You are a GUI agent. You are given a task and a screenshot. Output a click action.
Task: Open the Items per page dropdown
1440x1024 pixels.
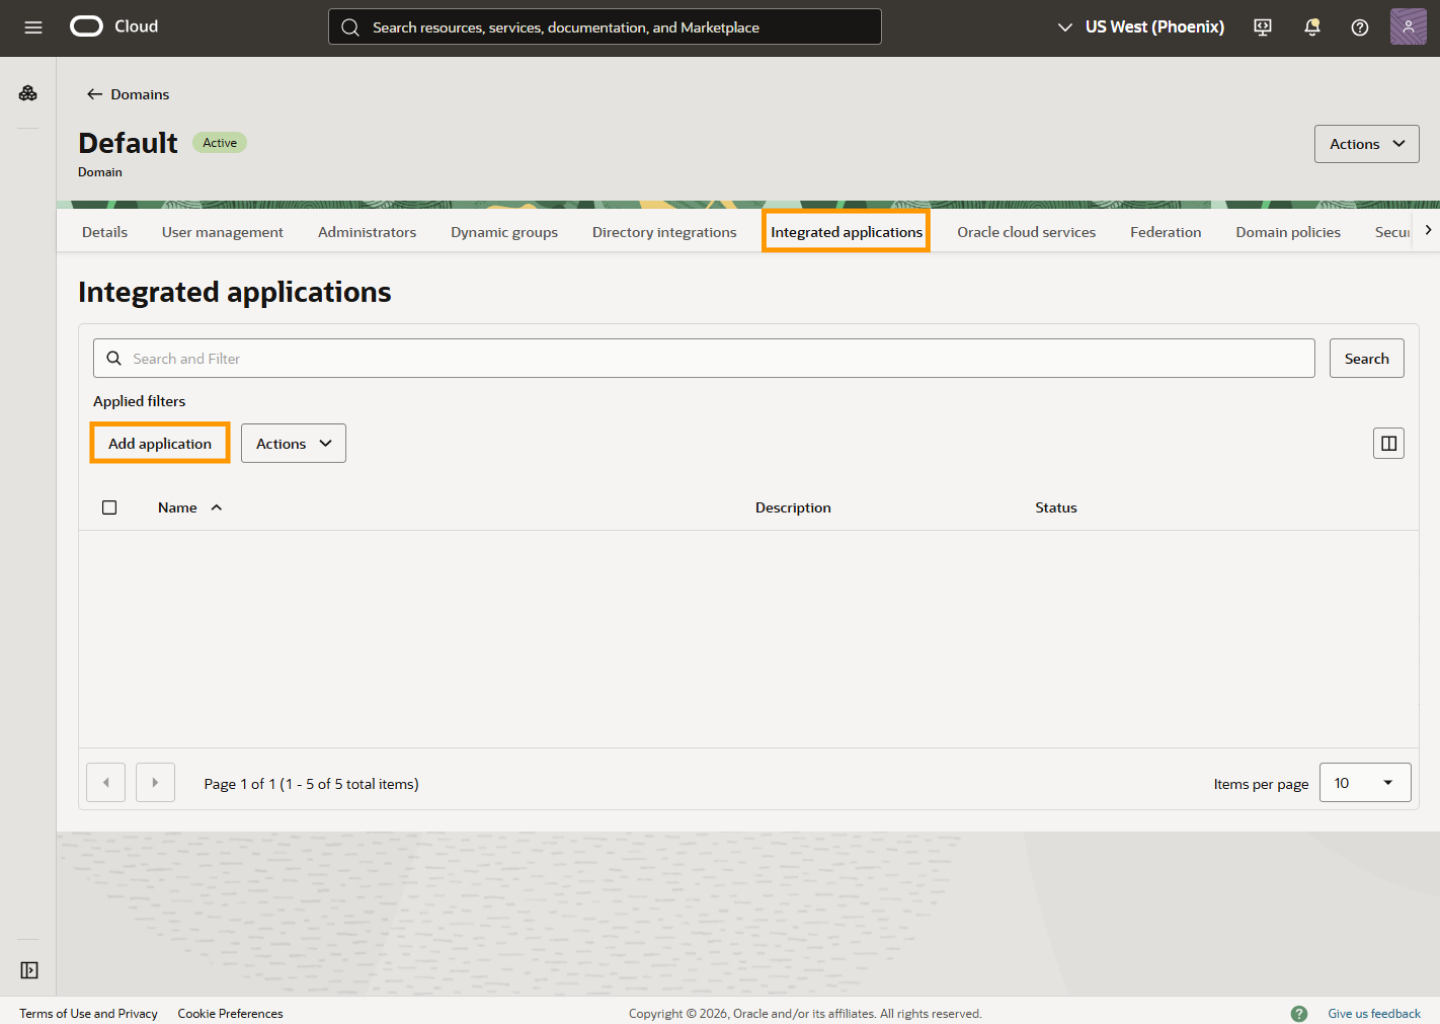coord(1365,783)
